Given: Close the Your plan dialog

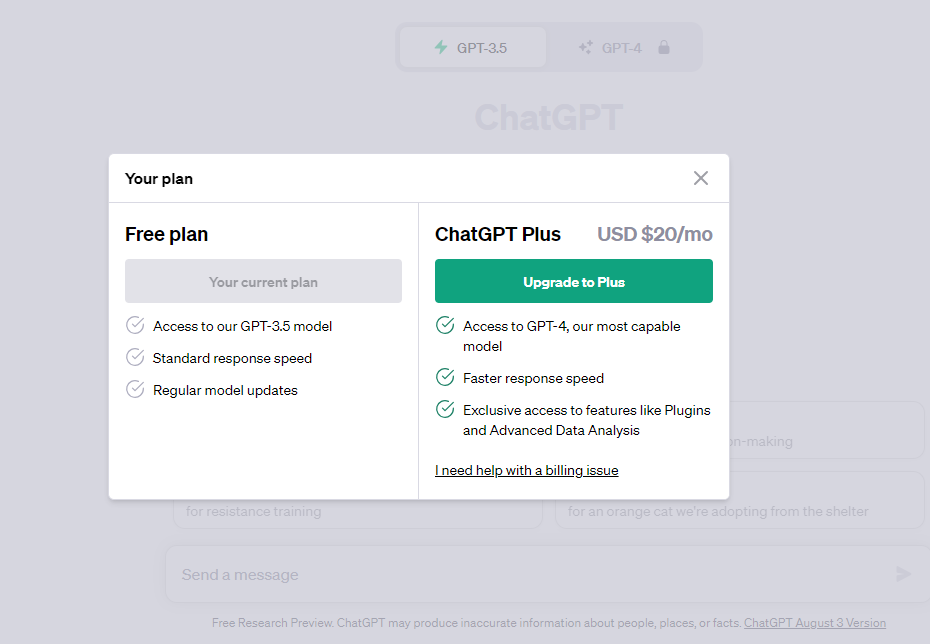Looking at the screenshot, I should [700, 178].
